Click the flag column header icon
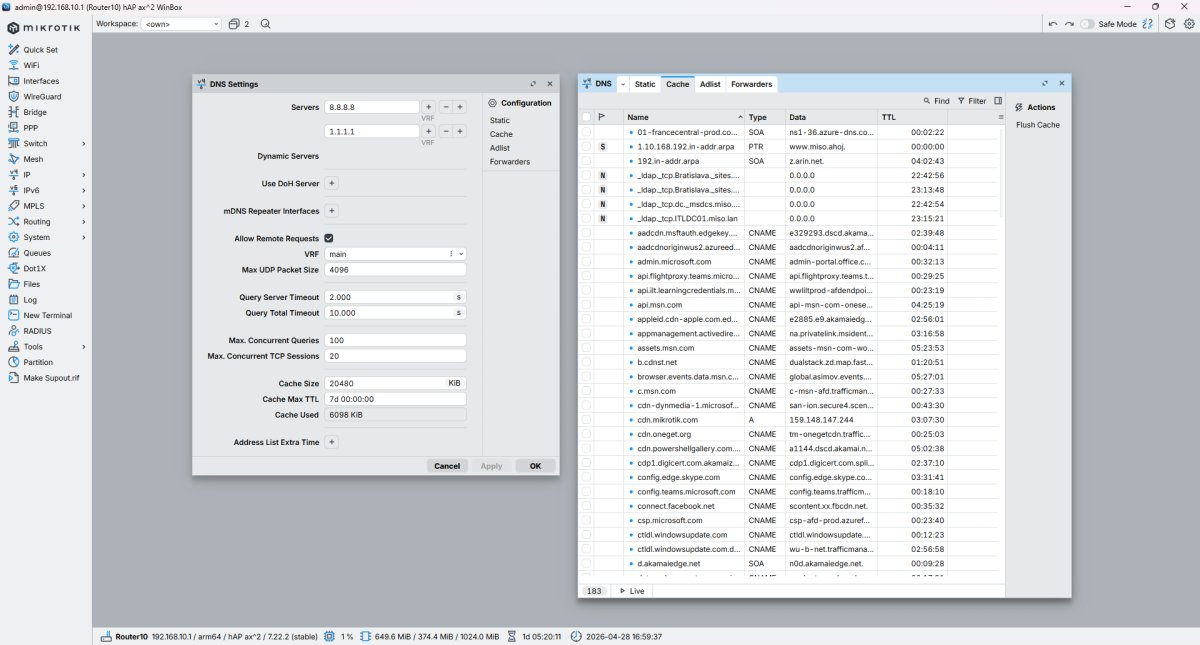 [x=601, y=117]
